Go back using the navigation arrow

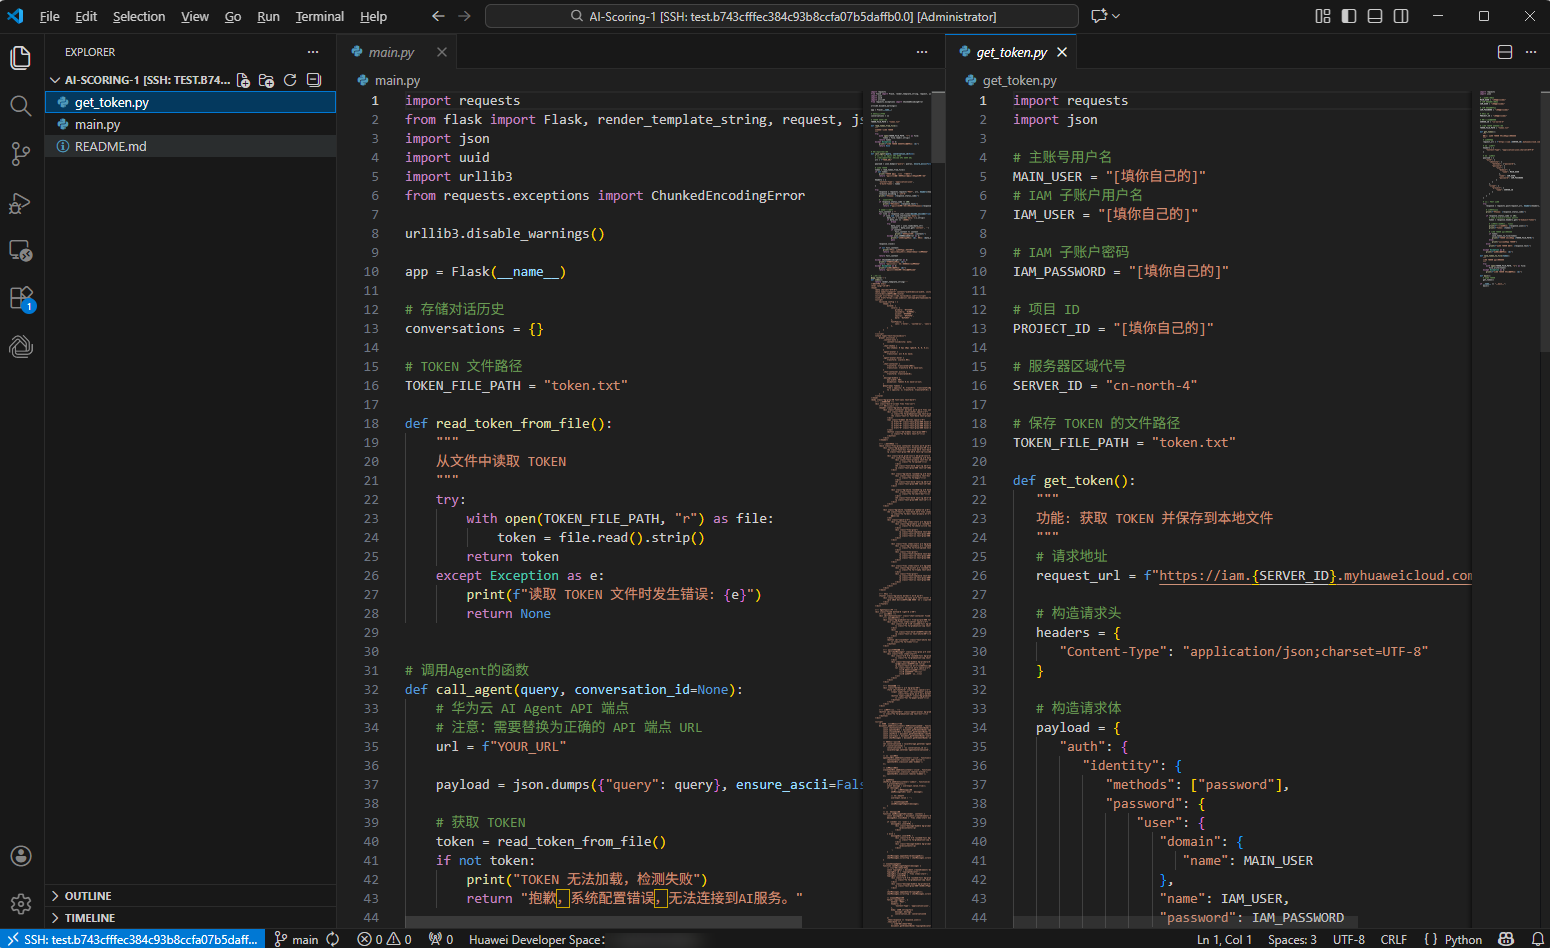[x=438, y=16]
